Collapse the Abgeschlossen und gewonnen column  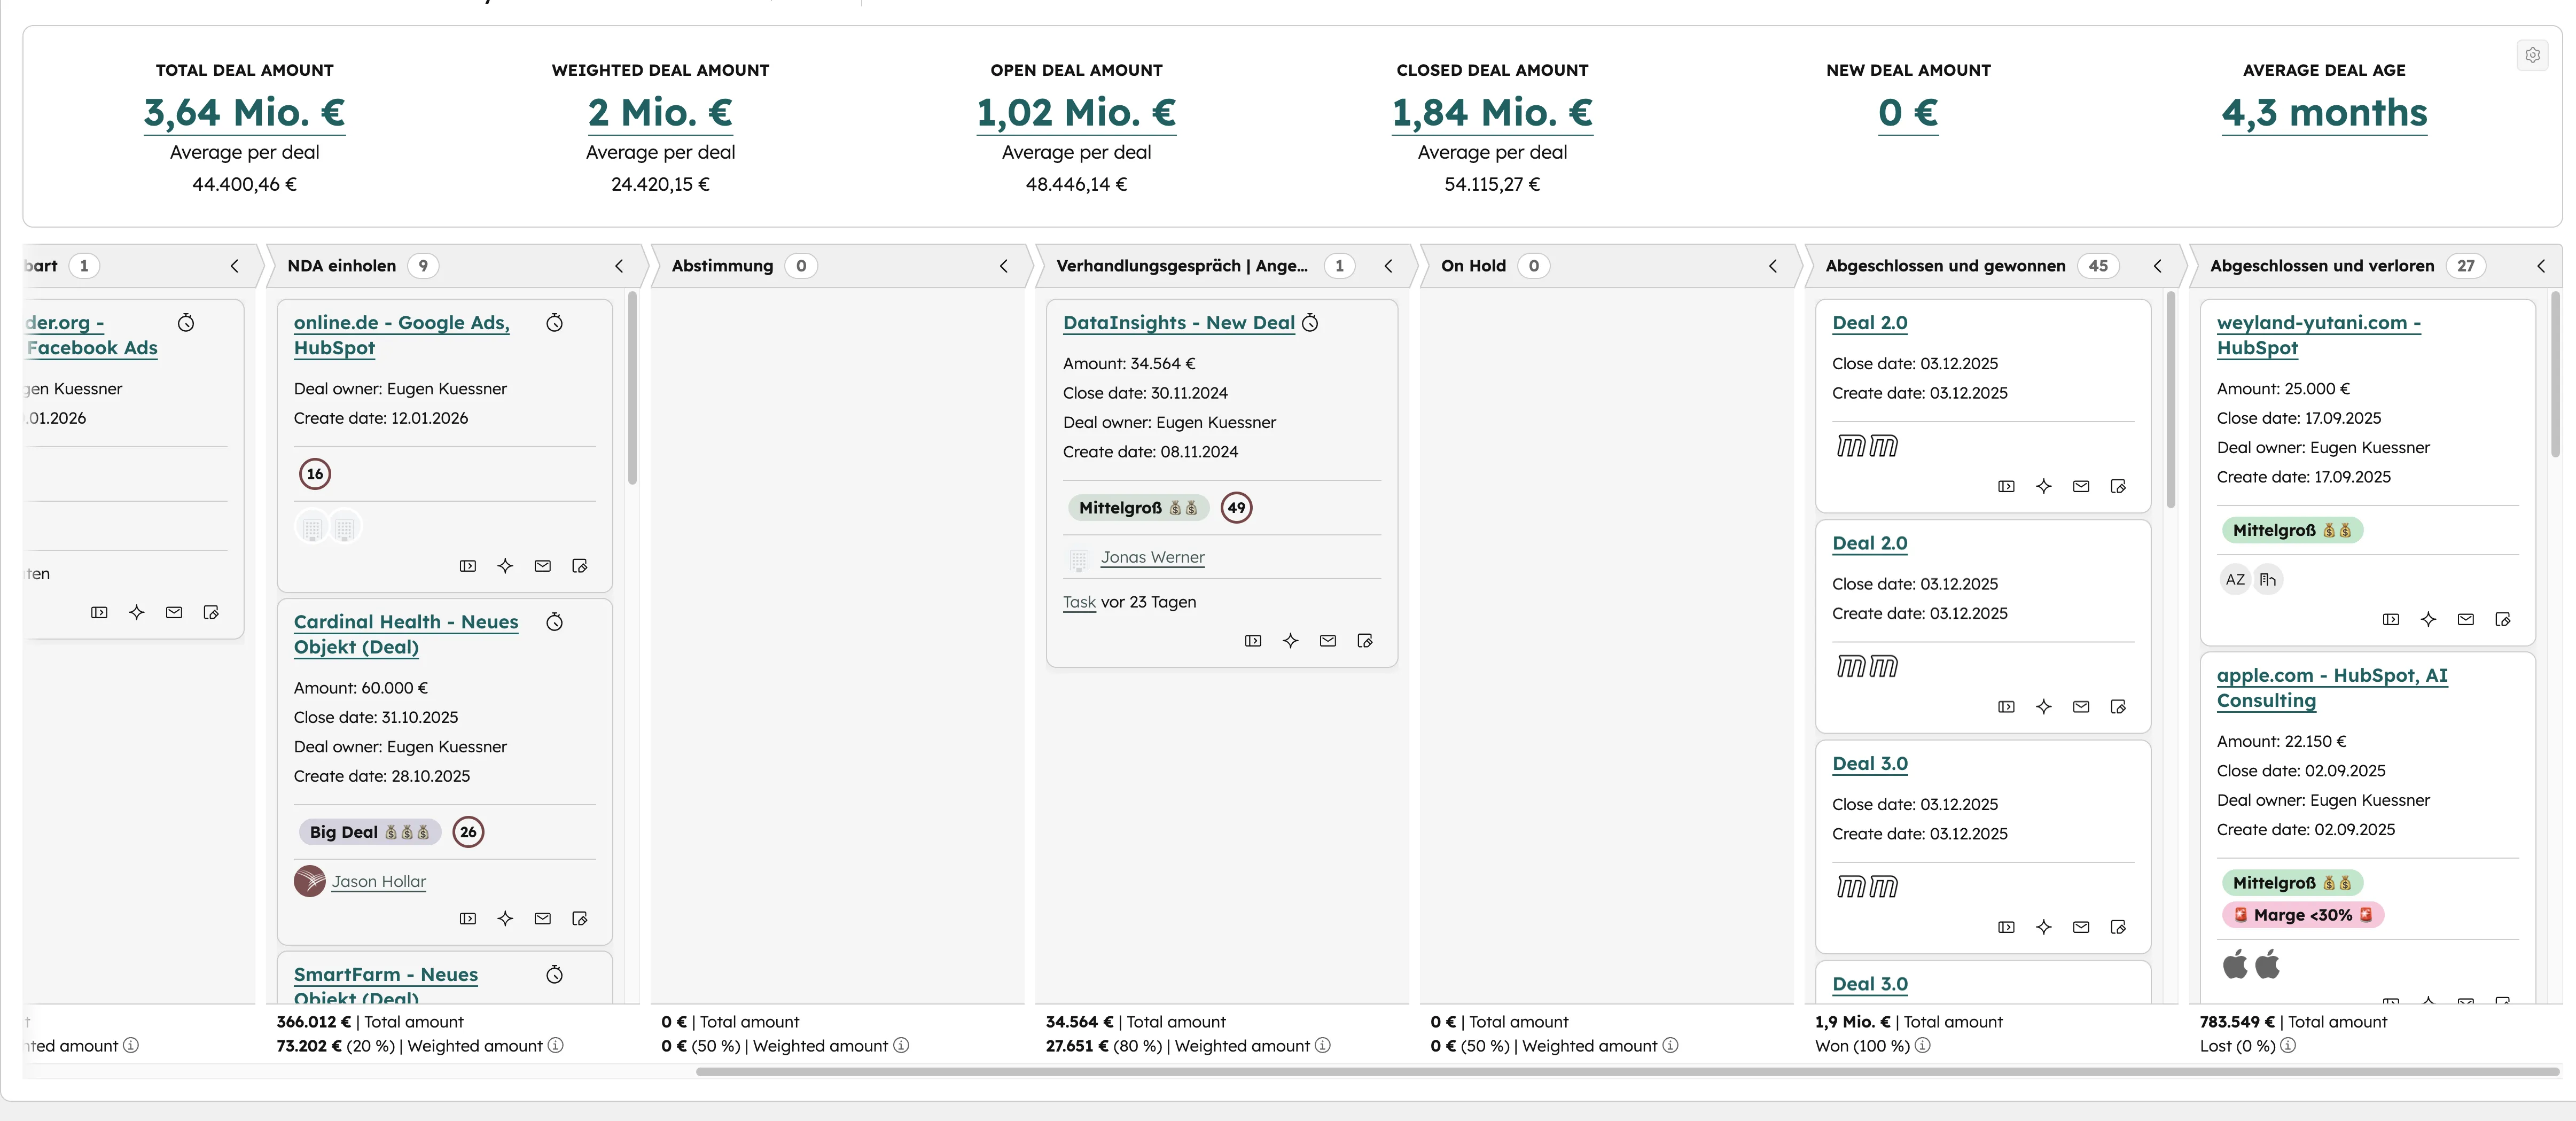[2157, 266]
